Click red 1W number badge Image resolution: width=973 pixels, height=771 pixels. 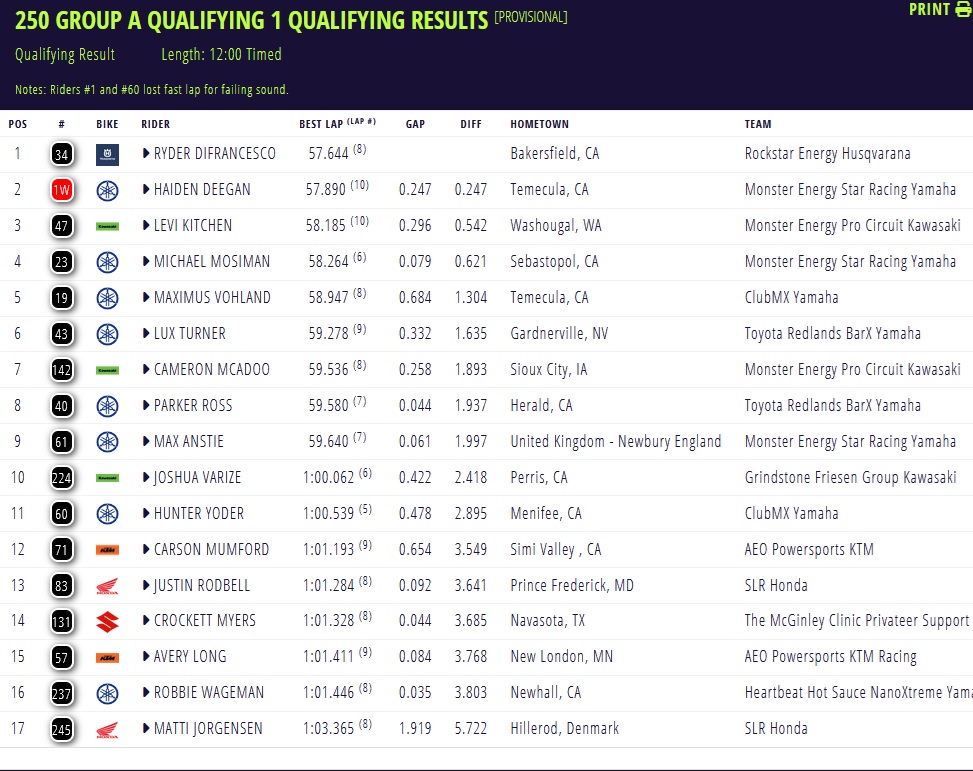coord(62,190)
